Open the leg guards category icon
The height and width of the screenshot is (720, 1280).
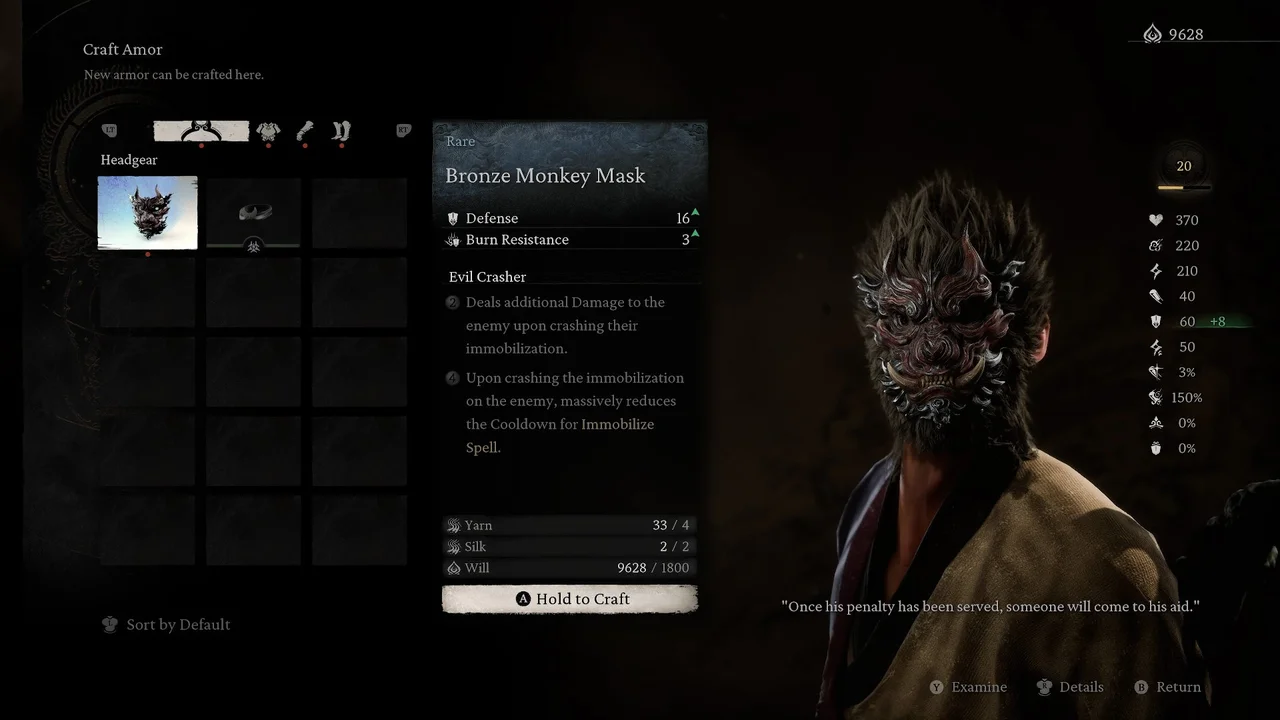[341, 131]
